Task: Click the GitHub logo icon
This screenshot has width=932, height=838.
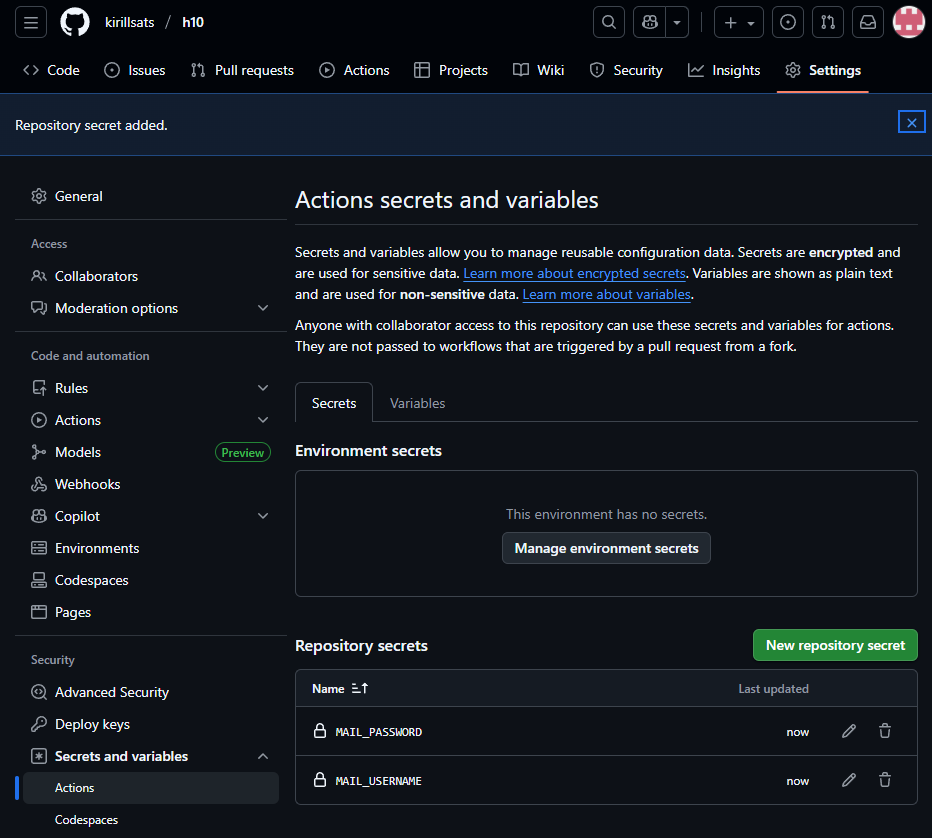Action: coord(75,22)
